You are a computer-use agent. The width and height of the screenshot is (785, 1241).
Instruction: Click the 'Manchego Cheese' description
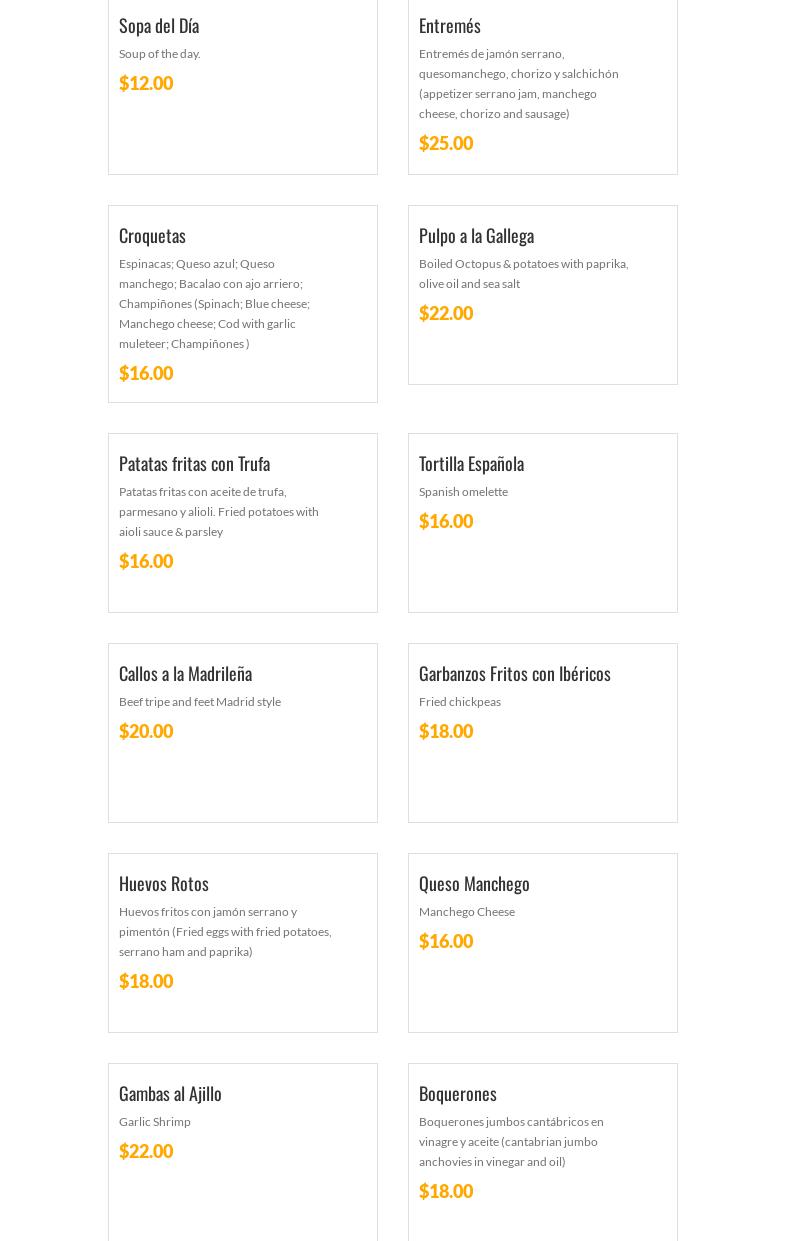(467, 912)
